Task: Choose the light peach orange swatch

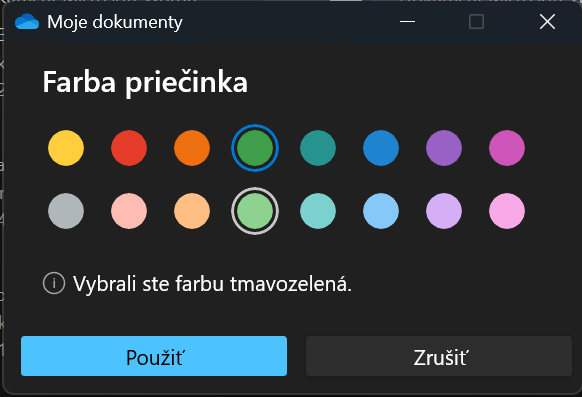Action: pyautogui.click(x=192, y=211)
